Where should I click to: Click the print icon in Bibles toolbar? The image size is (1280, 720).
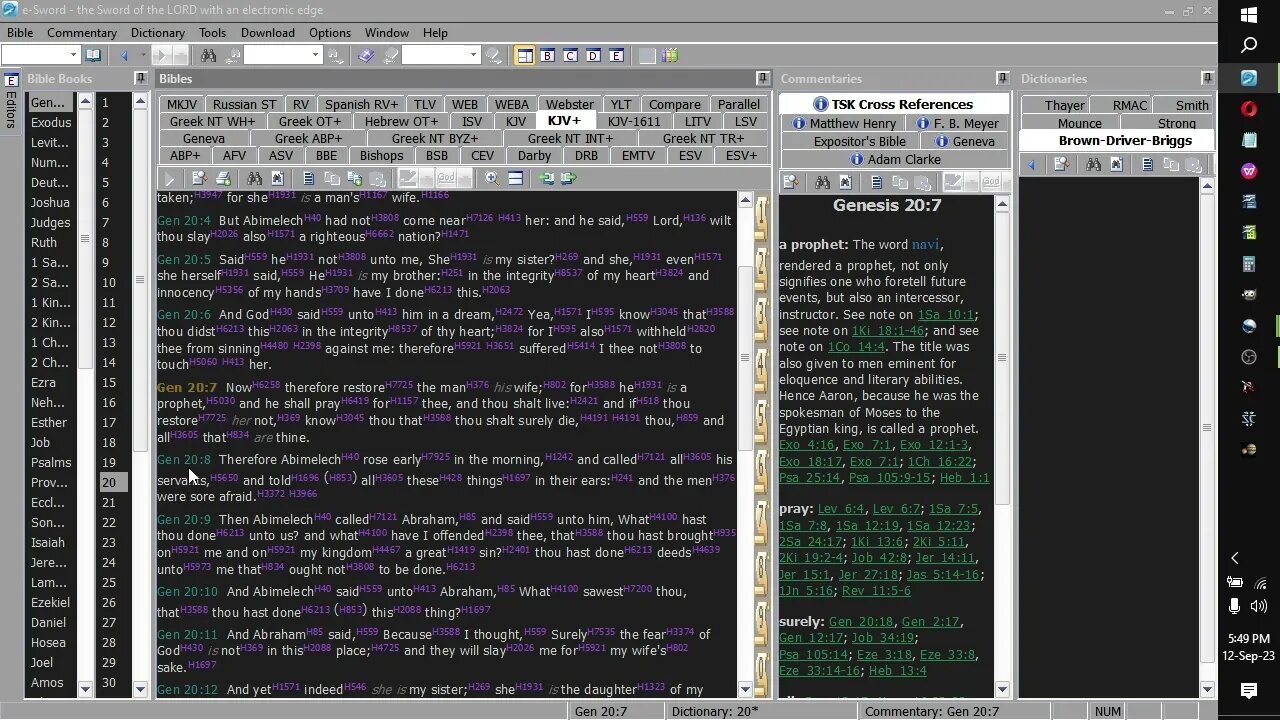click(223, 179)
